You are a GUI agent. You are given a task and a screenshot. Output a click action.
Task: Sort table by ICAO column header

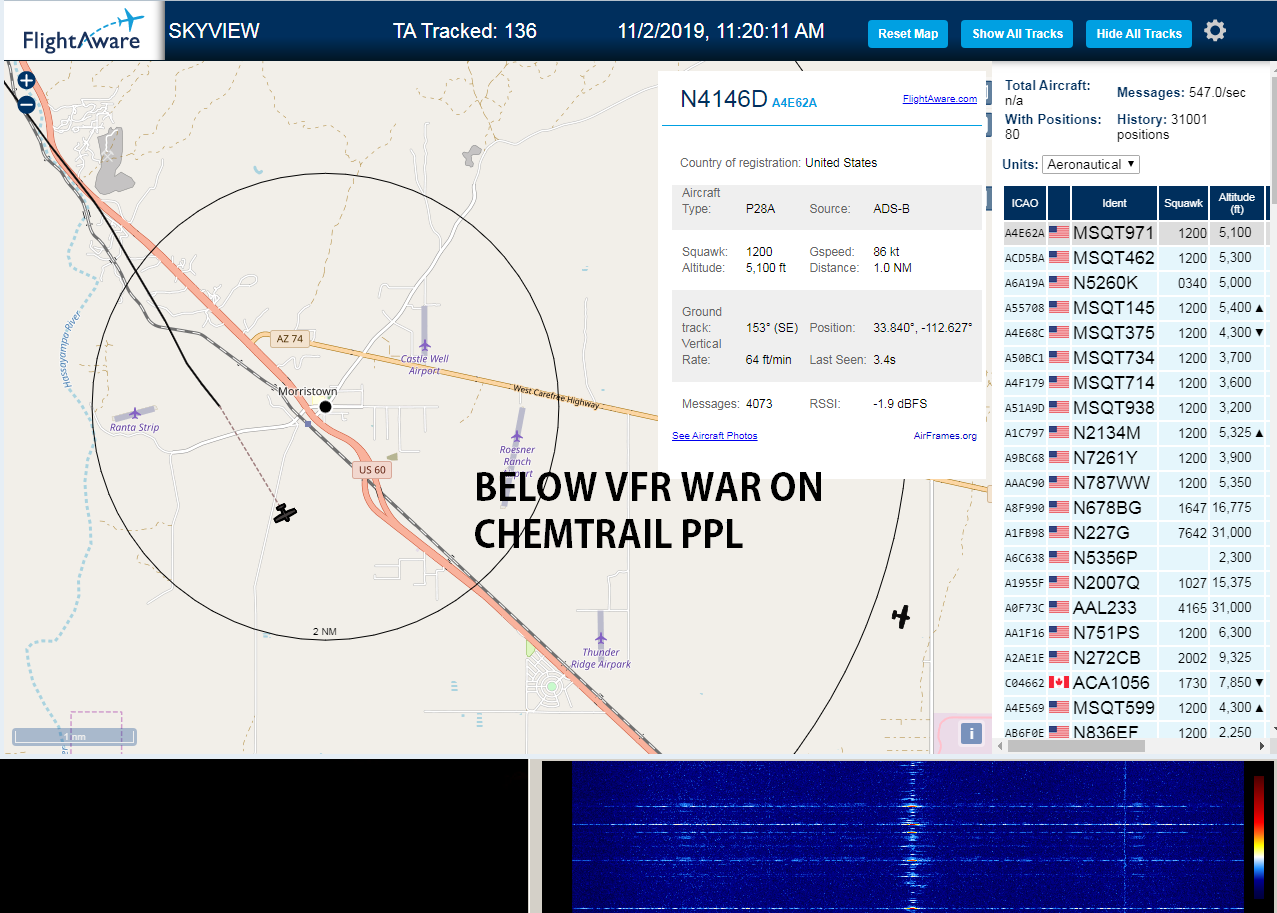[1025, 203]
